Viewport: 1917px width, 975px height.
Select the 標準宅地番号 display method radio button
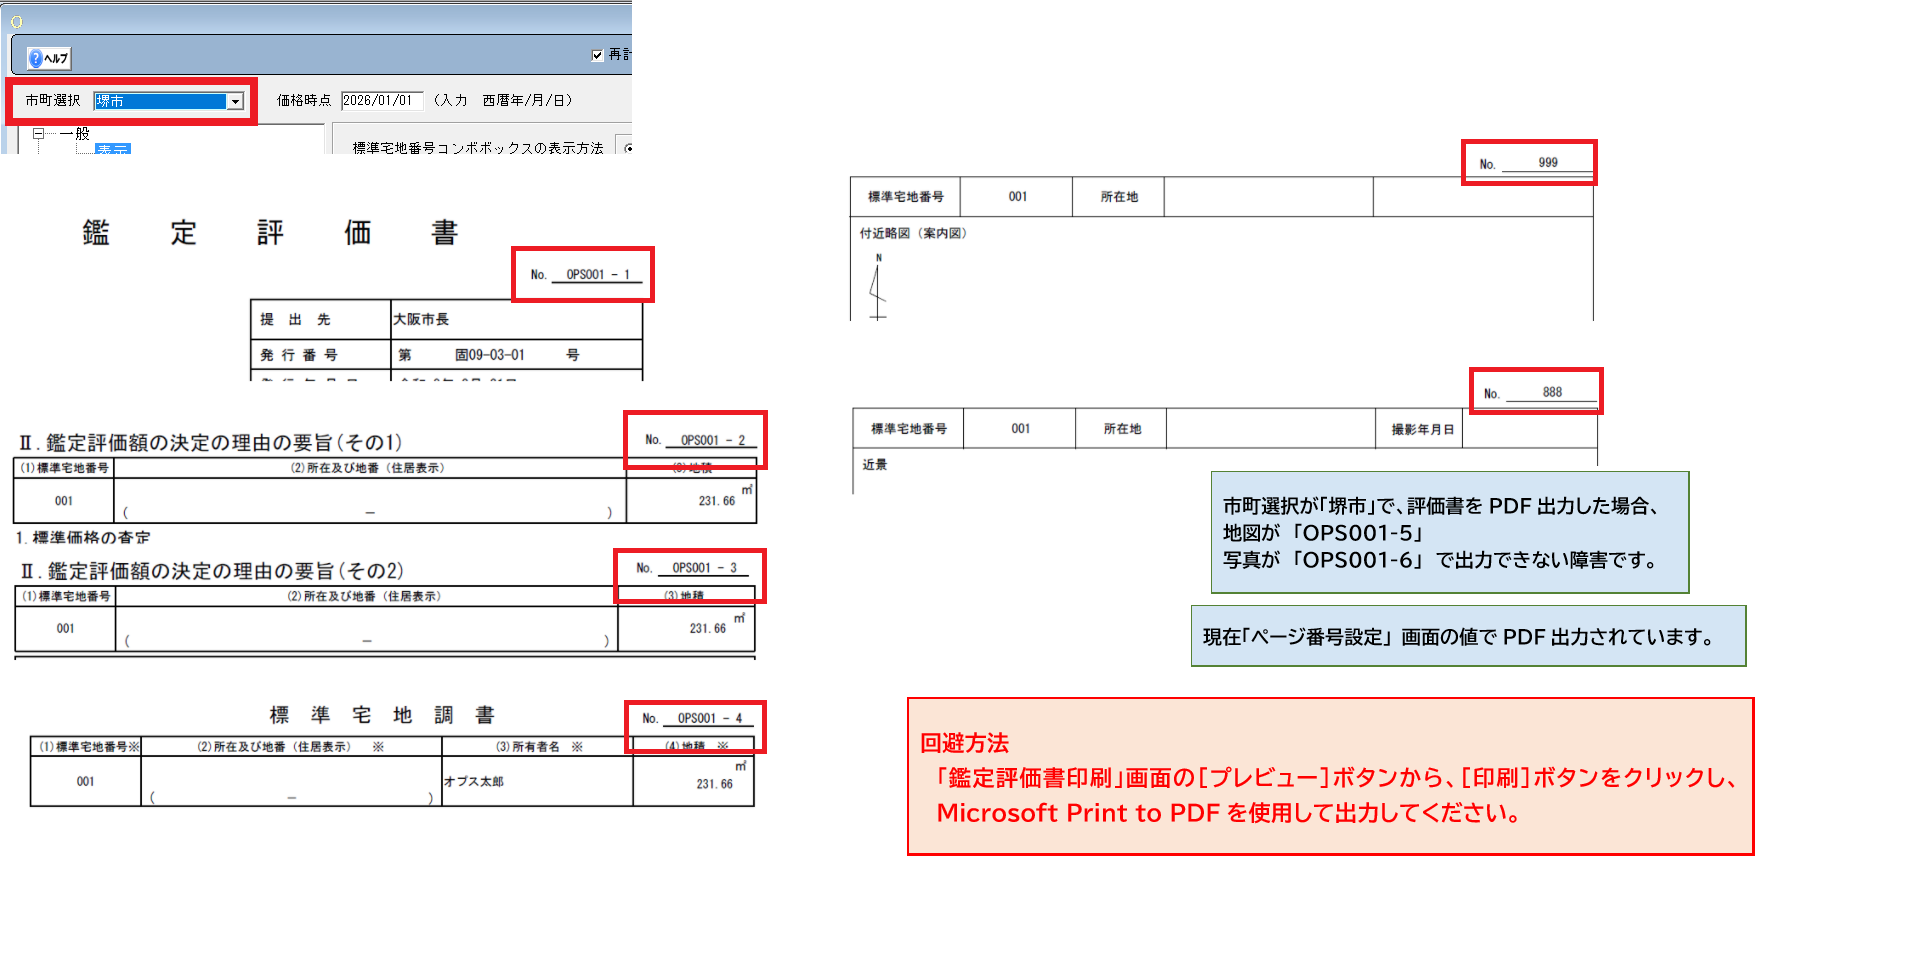627,148
